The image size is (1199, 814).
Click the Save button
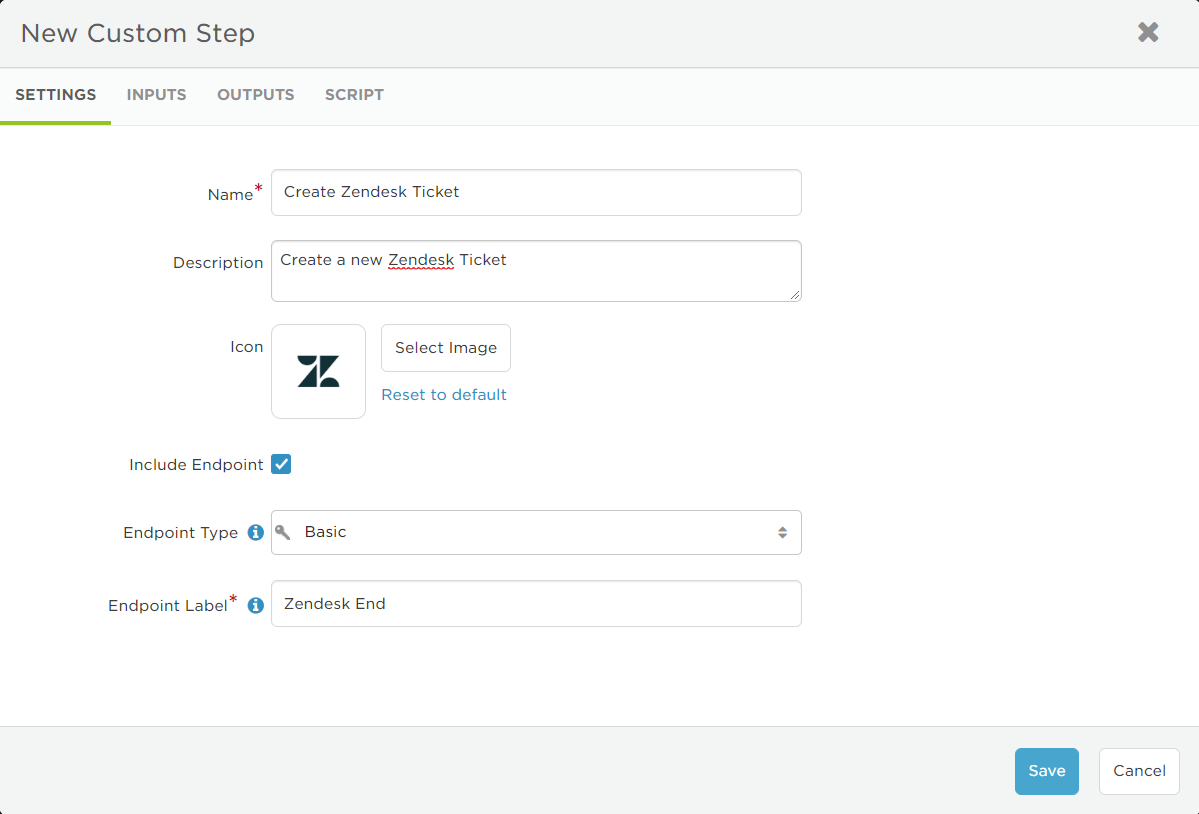click(x=1046, y=771)
